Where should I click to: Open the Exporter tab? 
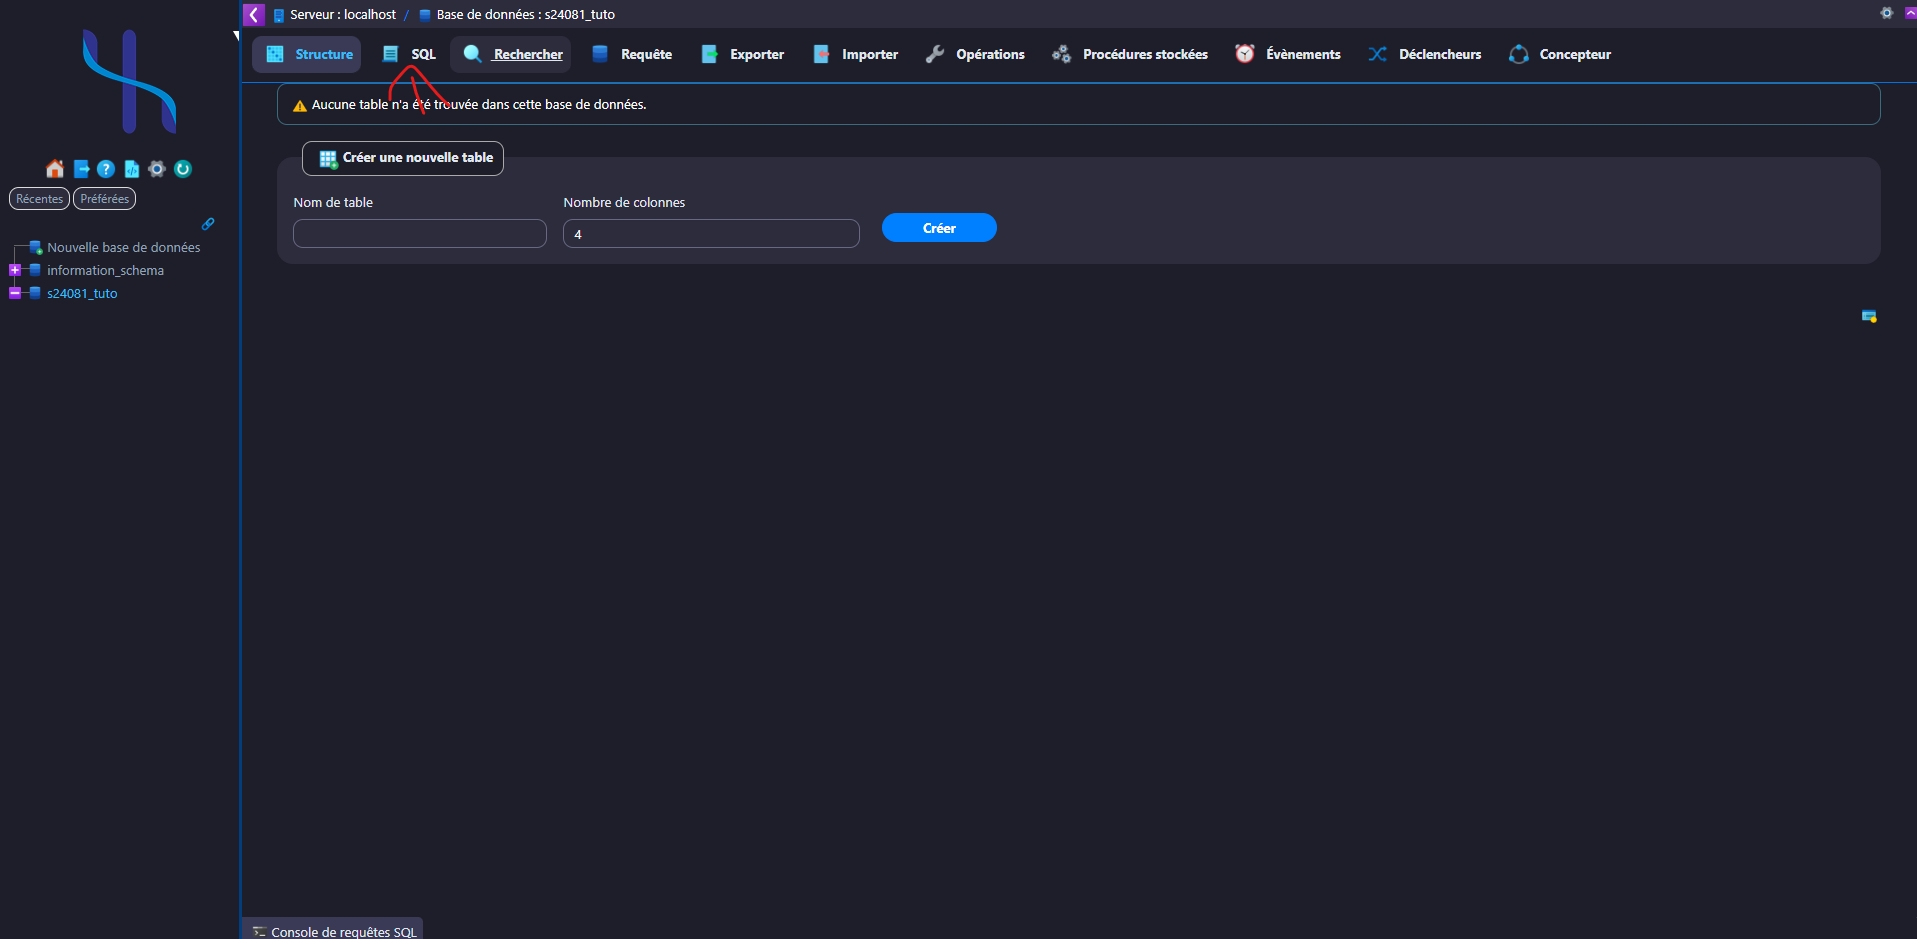743,54
